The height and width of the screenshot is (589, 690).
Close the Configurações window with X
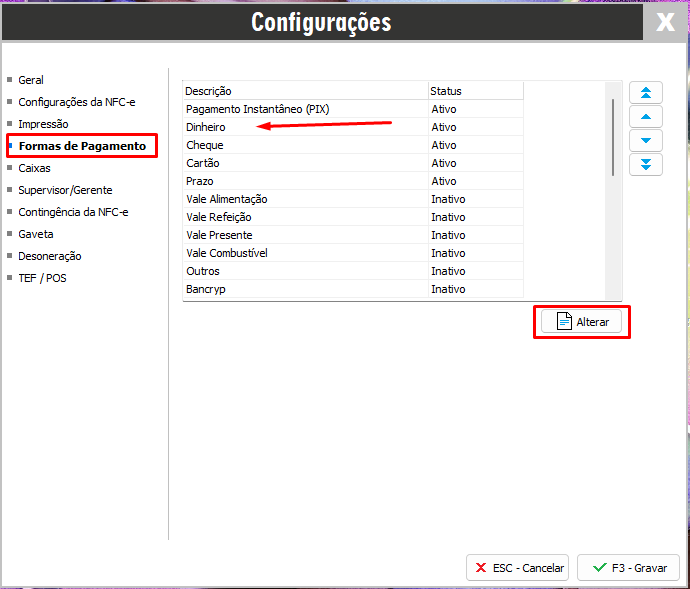[665, 22]
